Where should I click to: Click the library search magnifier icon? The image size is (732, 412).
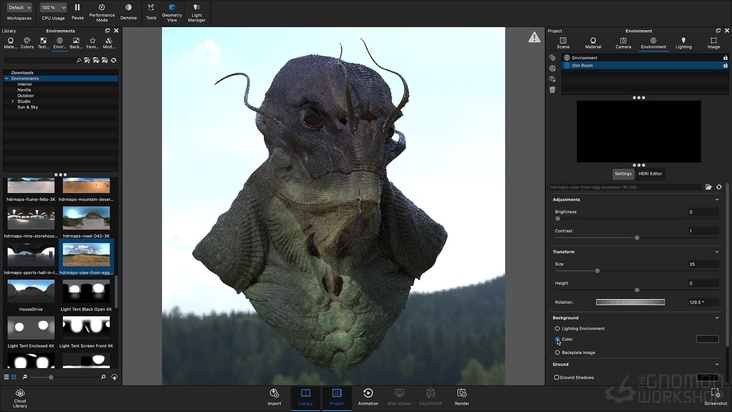78,60
